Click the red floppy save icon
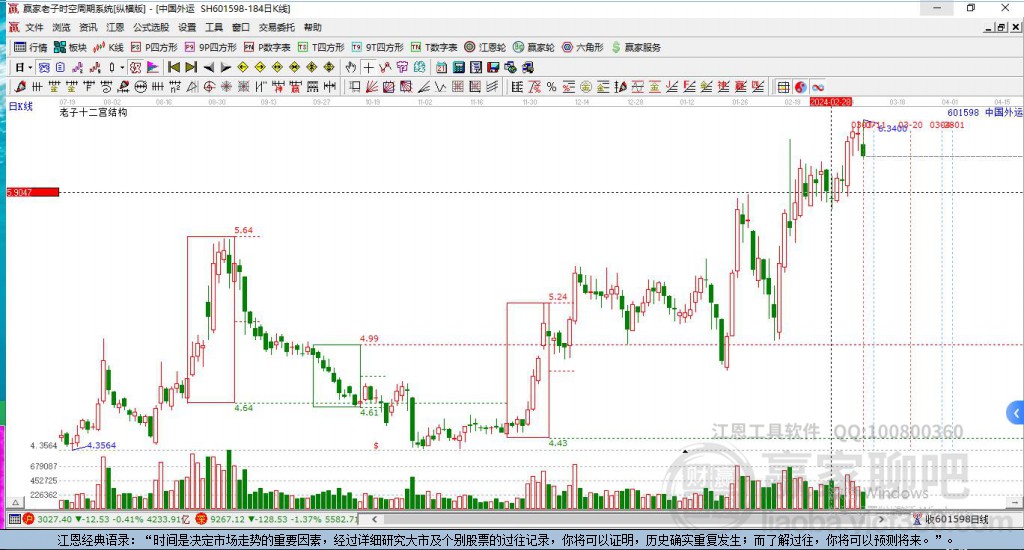The image size is (1024, 550). (x=493, y=67)
